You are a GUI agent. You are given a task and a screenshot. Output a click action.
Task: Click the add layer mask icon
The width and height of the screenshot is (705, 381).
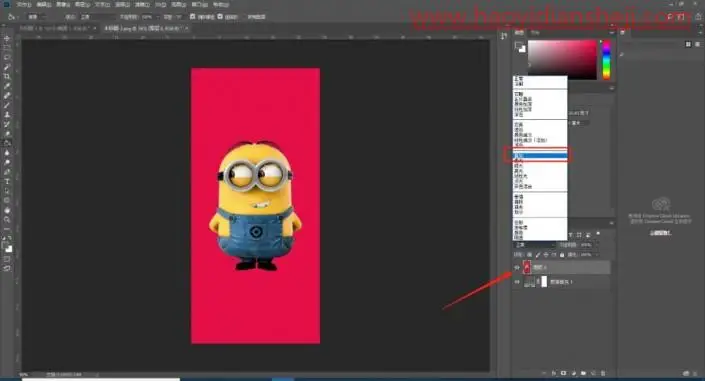coord(563,373)
